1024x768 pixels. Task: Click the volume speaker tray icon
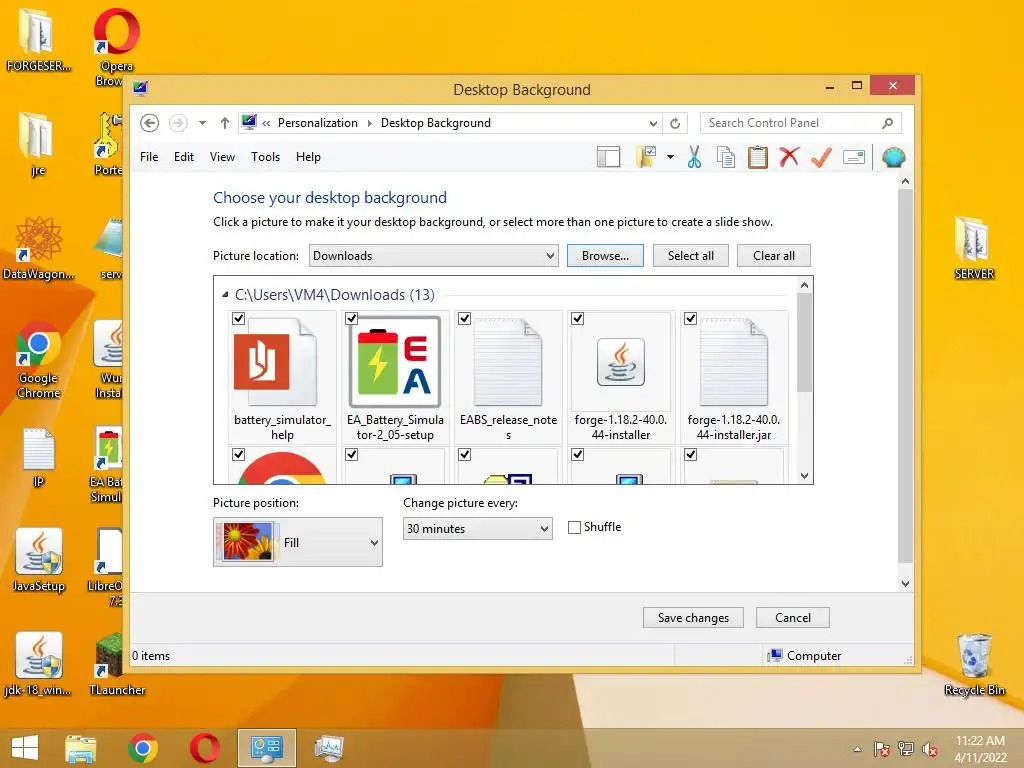(930, 749)
